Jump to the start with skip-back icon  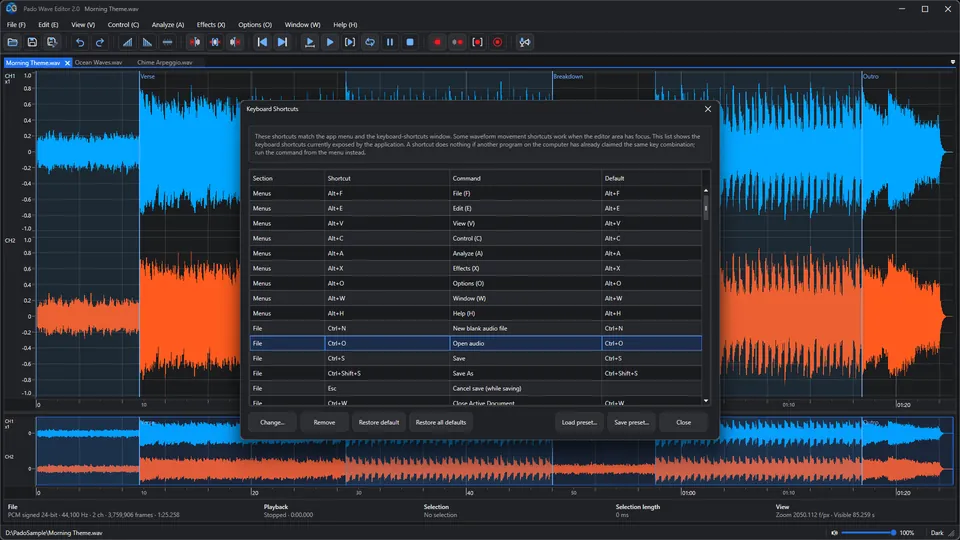(262, 42)
